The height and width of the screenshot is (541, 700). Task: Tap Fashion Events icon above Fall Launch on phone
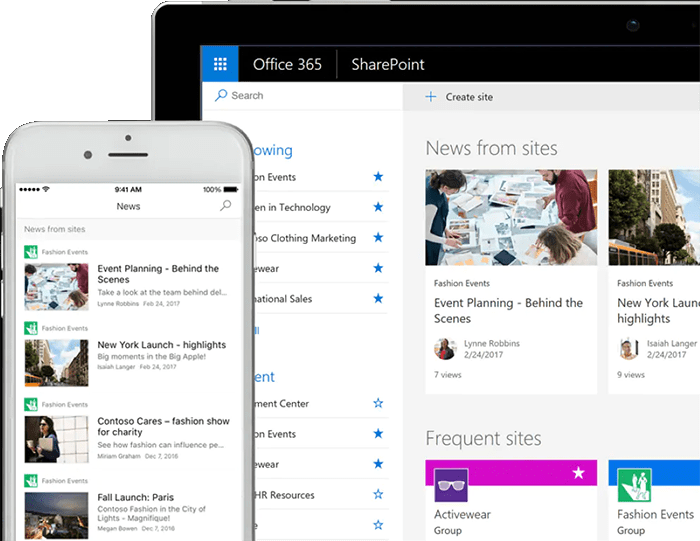[31, 481]
